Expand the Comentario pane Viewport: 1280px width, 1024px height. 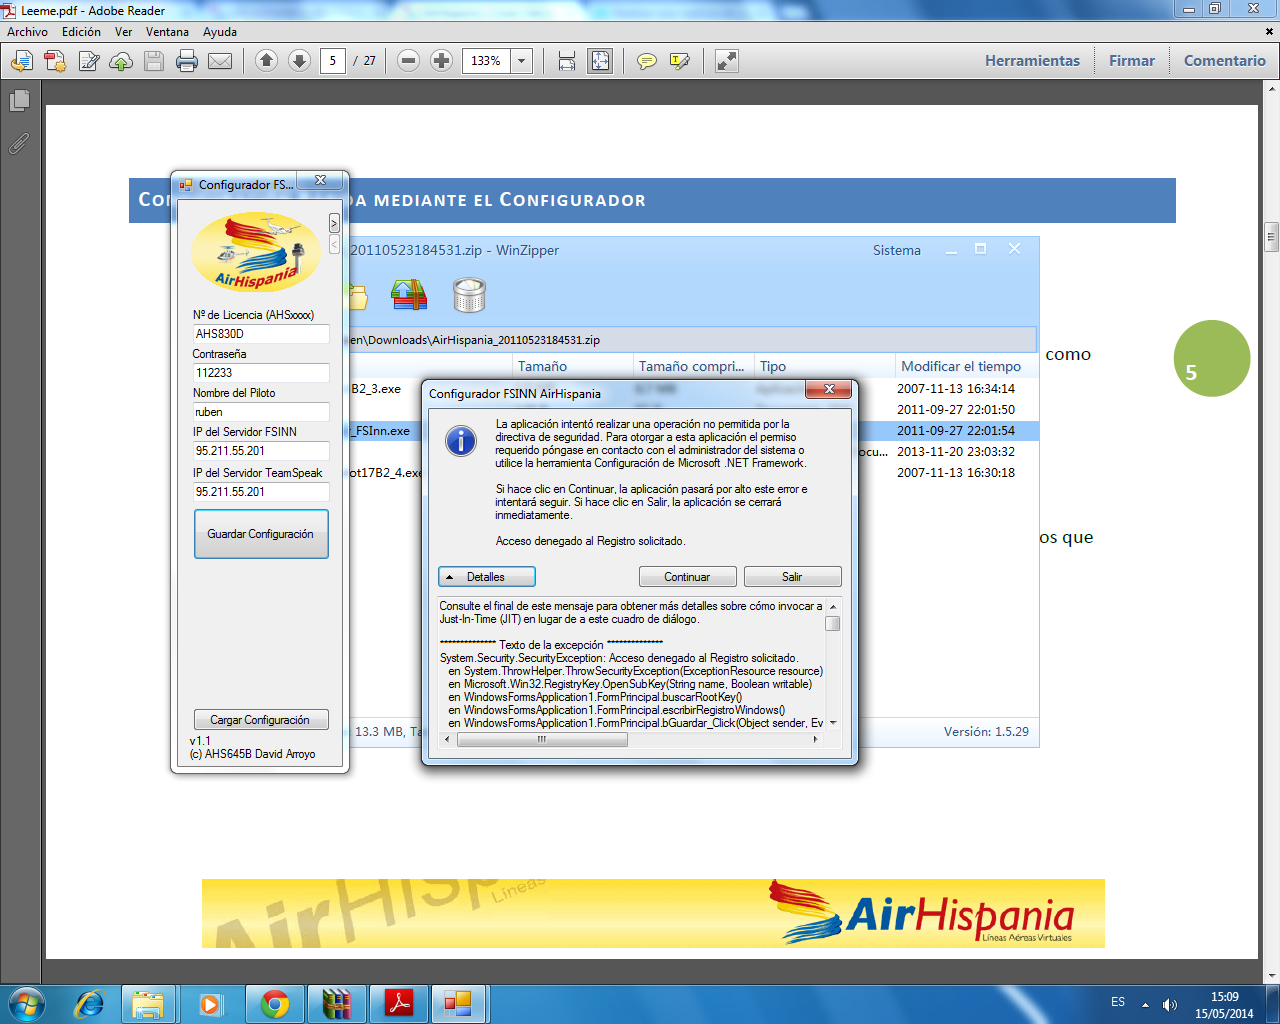[1224, 61]
